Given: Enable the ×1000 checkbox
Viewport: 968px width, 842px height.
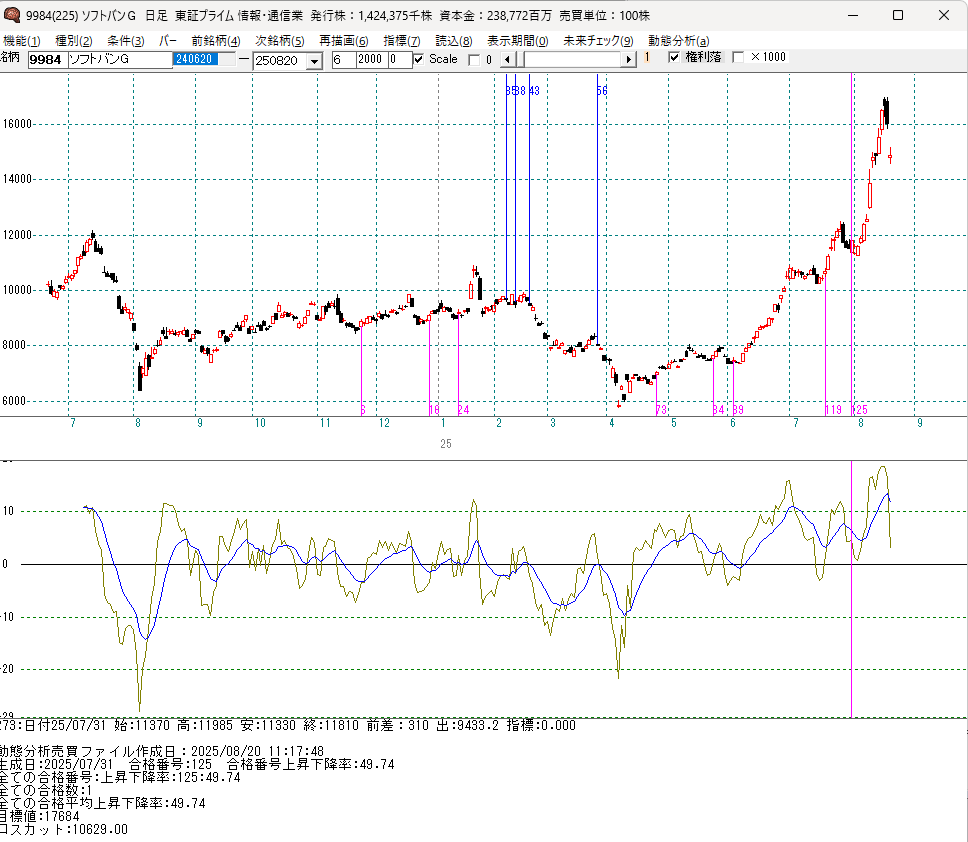Looking at the screenshot, I should [739, 58].
